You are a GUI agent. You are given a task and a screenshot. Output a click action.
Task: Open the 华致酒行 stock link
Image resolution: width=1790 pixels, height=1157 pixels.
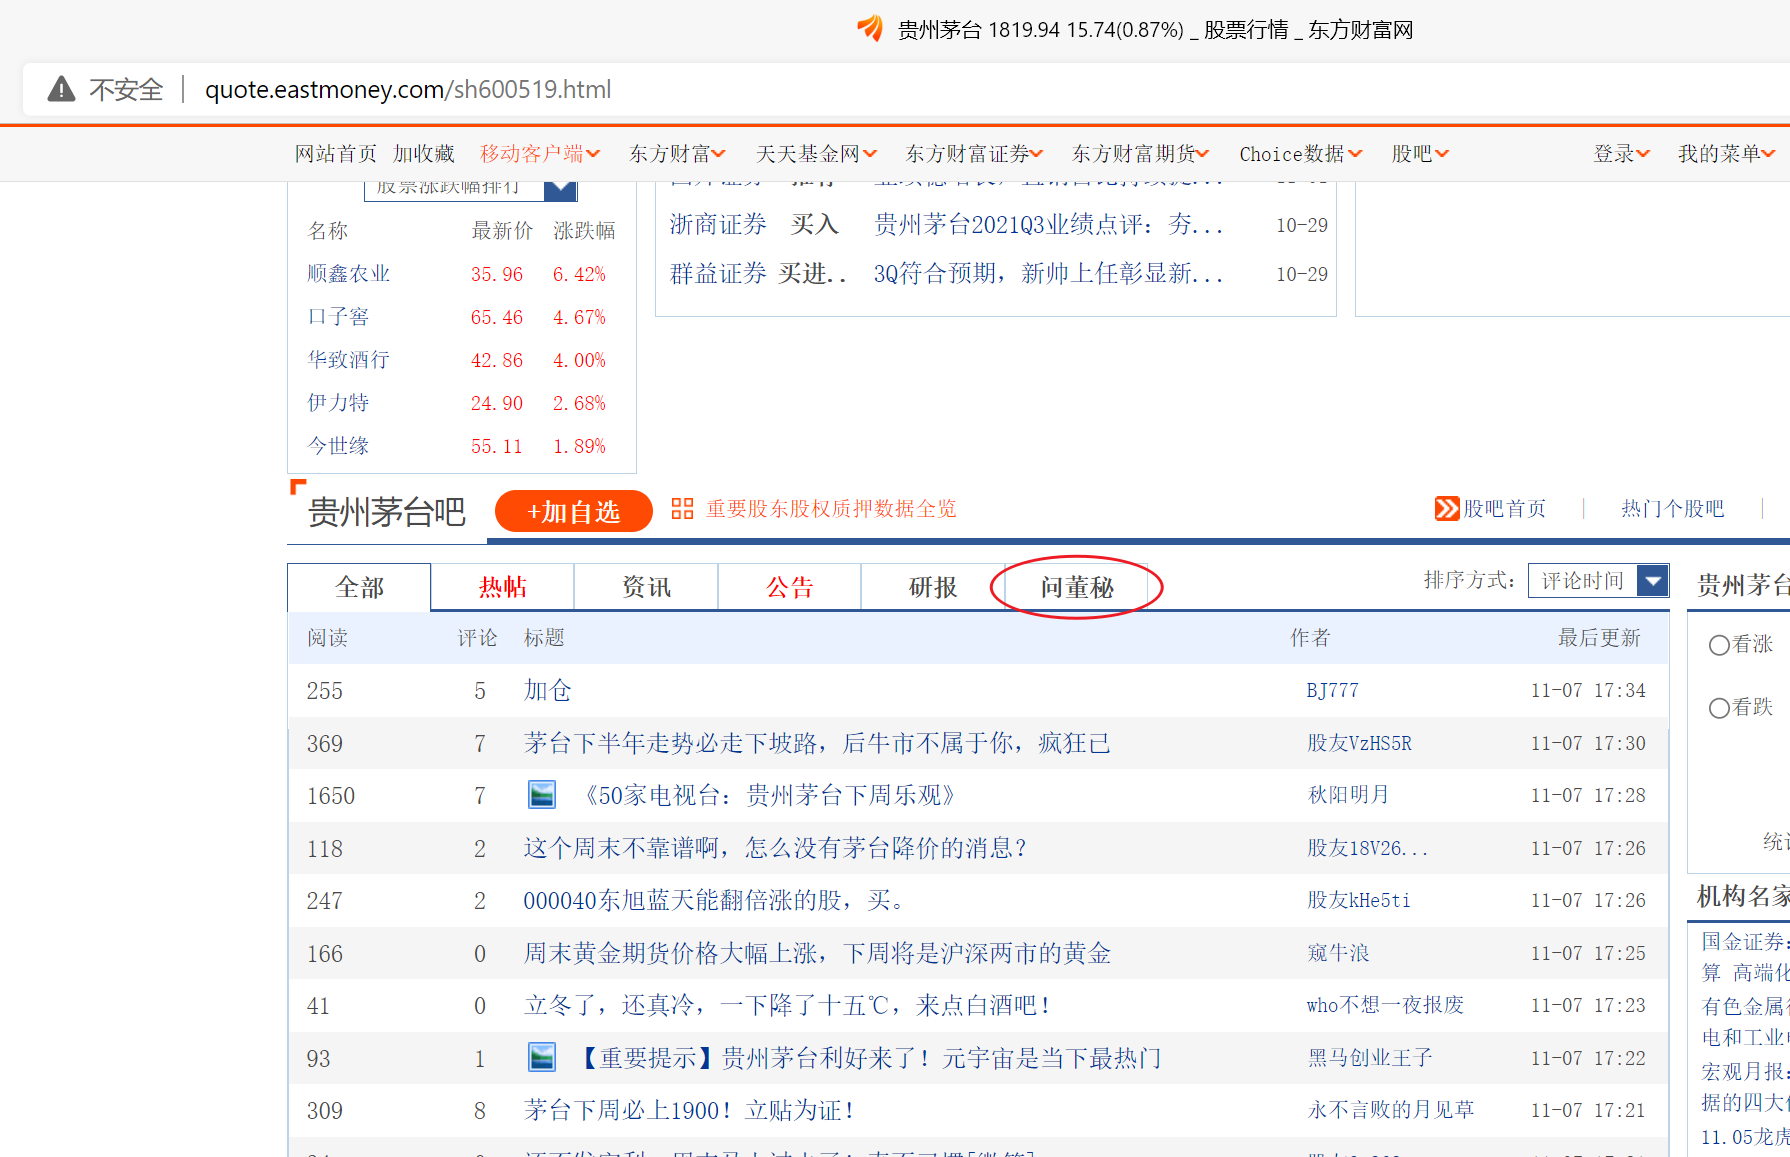coord(348,360)
